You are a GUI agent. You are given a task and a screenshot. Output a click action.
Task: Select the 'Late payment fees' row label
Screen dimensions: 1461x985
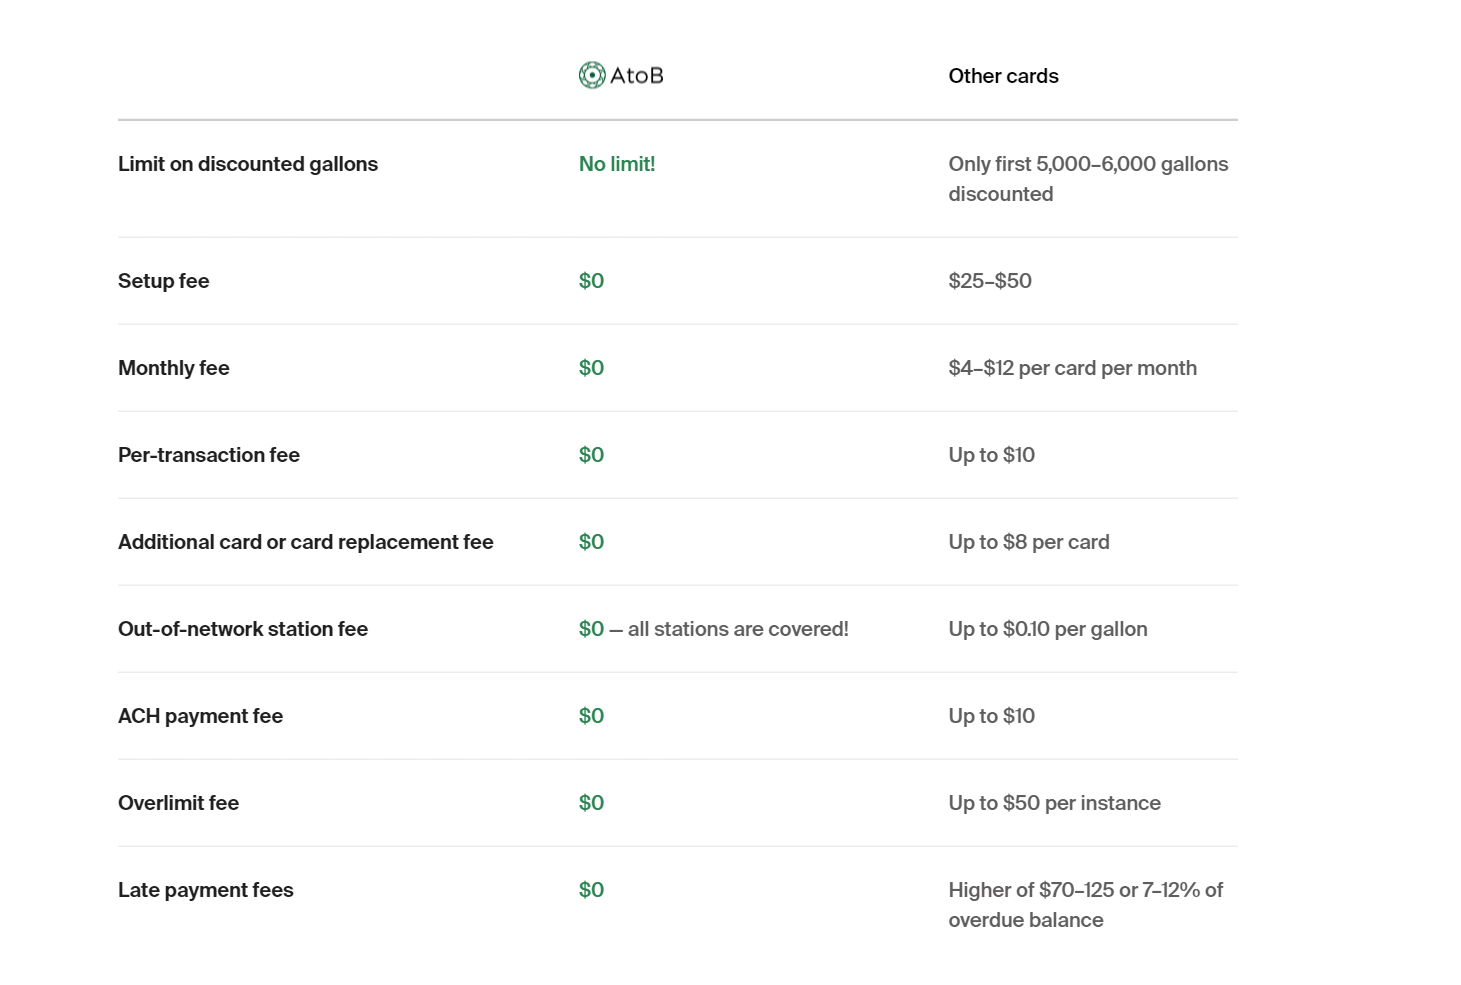(x=206, y=890)
